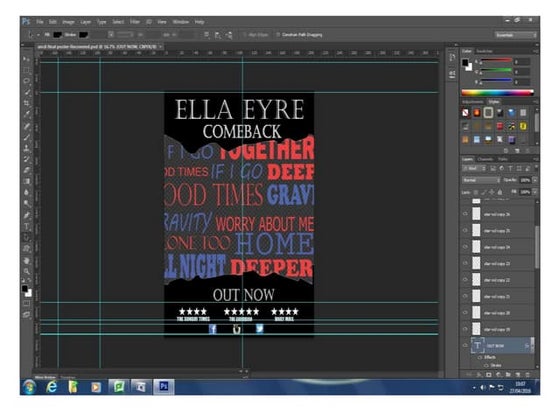Toggle Effects visibility under OUT NOW layer

[480, 357]
